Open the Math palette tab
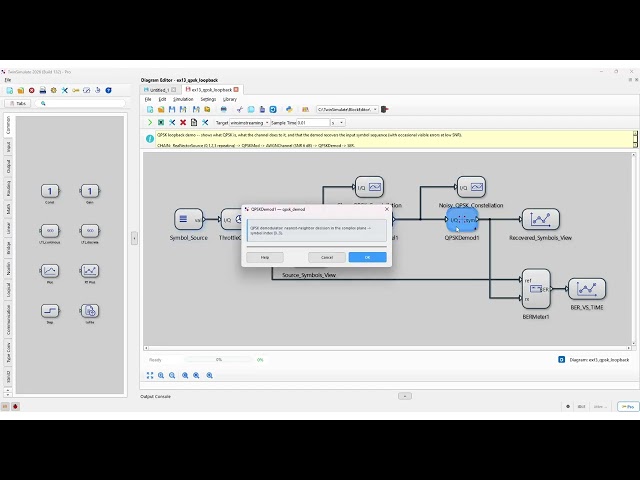 [8, 209]
